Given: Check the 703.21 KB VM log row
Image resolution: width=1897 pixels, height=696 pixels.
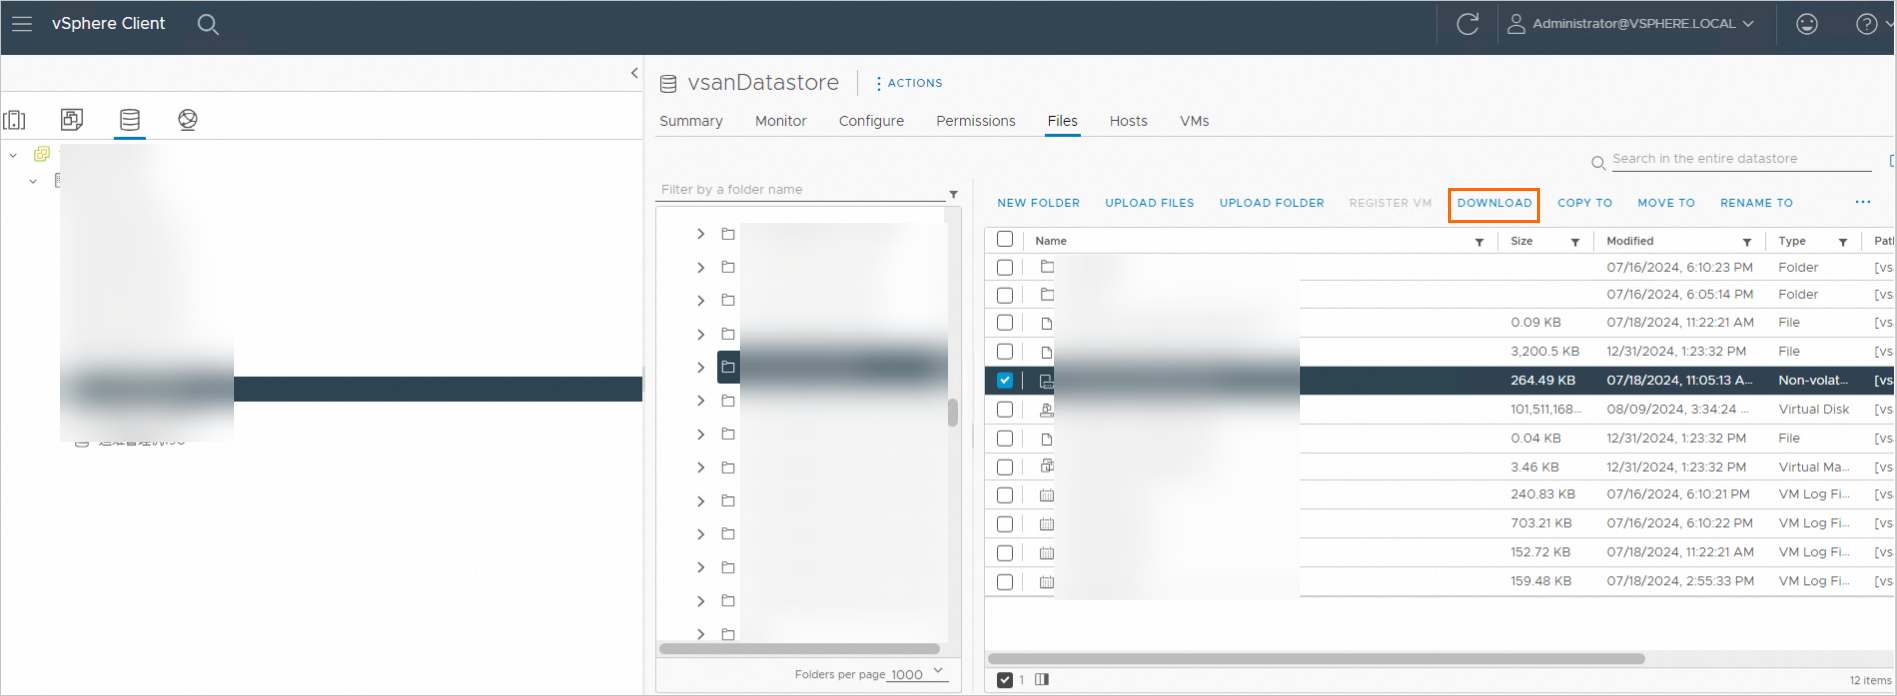Looking at the screenshot, I should pyautogui.click(x=1005, y=524).
